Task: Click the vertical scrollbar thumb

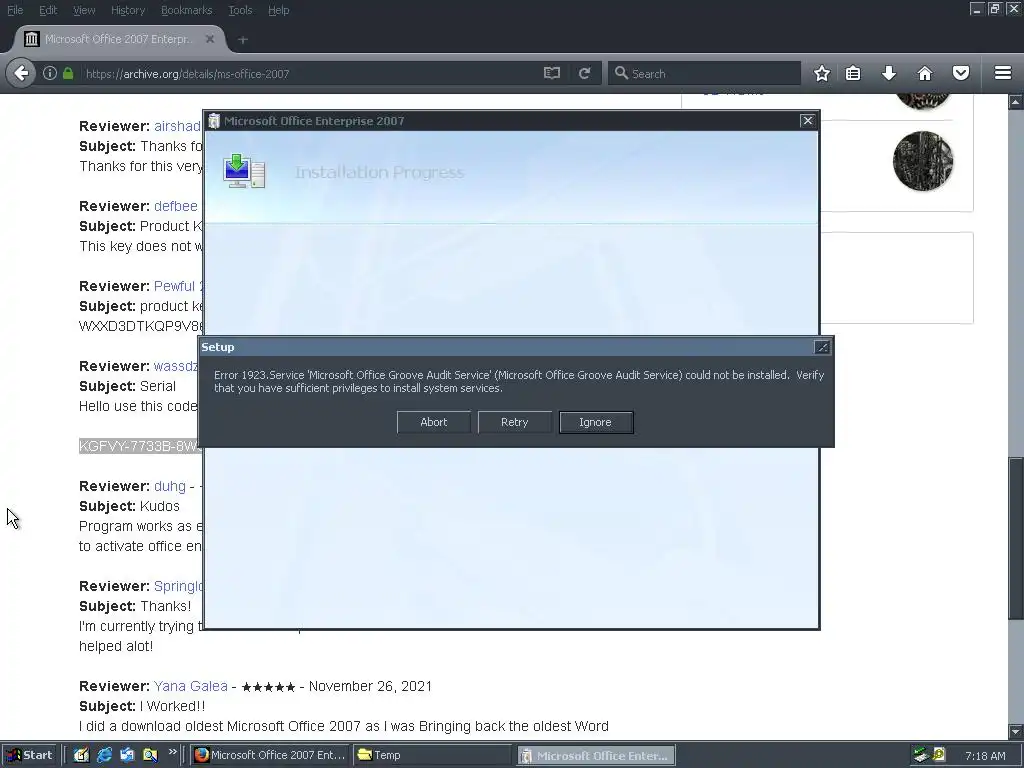Action: click(x=1016, y=539)
